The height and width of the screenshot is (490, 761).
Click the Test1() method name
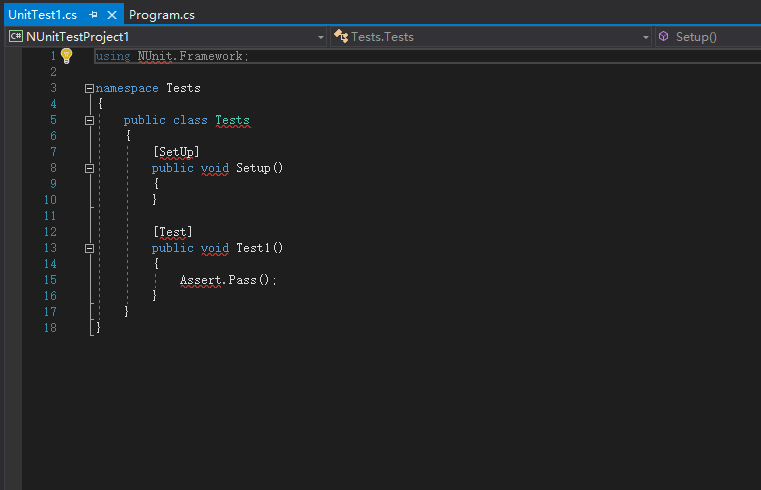coord(260,248)
